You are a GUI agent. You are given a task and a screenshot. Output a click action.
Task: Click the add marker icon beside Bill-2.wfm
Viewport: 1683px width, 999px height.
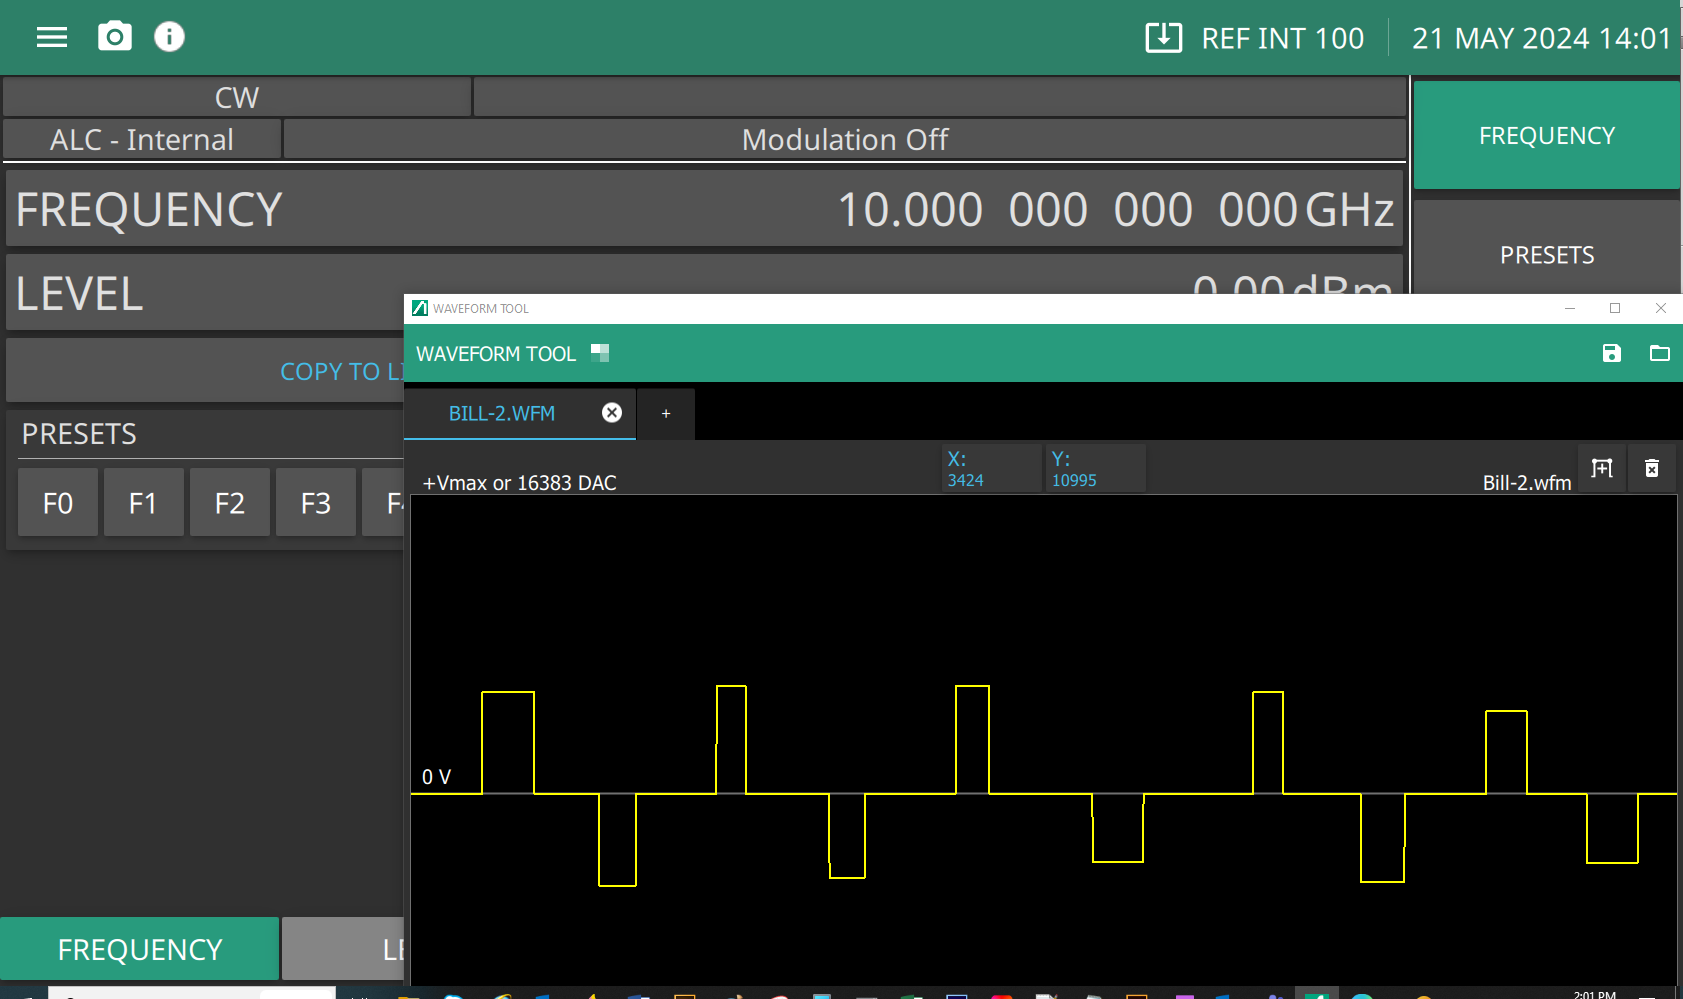pos(1602,468)
